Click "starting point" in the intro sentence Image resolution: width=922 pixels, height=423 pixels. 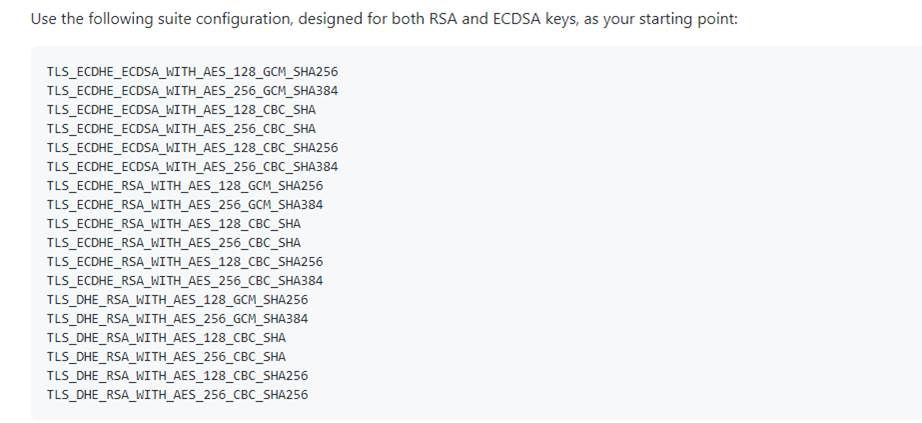[692, 19]
